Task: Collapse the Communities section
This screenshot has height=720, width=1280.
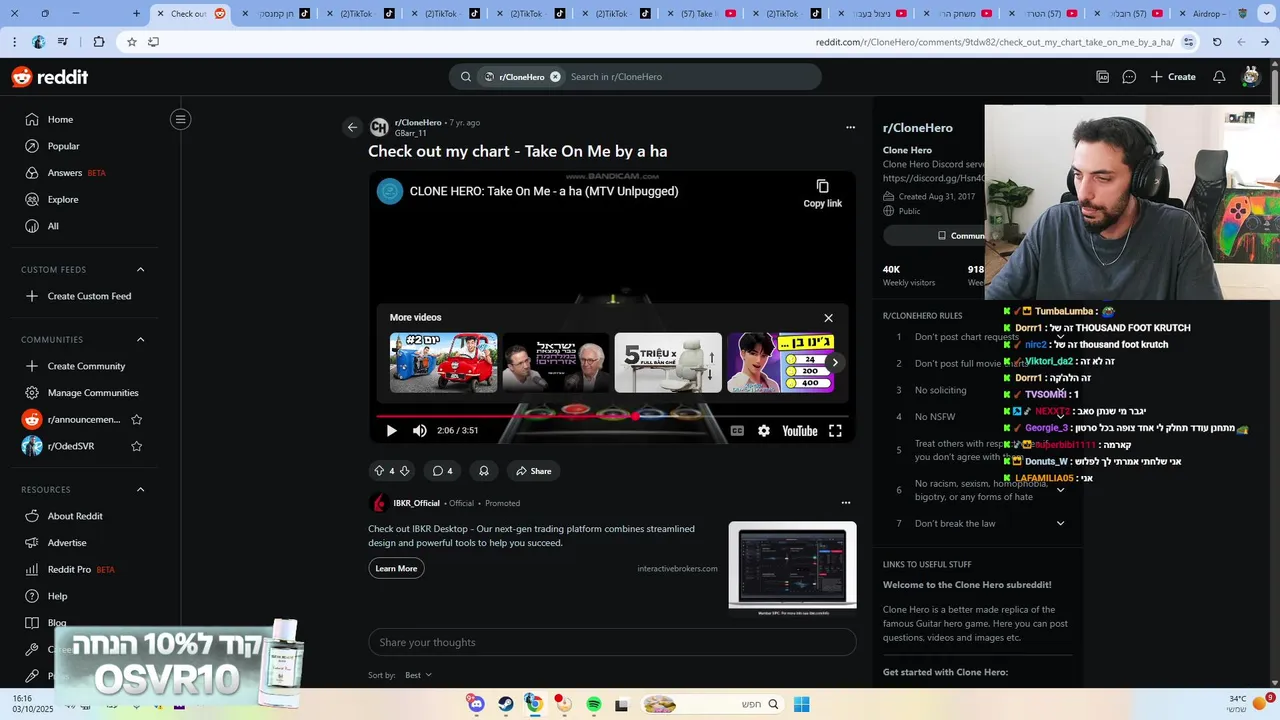Action: (x=140, y=340)
